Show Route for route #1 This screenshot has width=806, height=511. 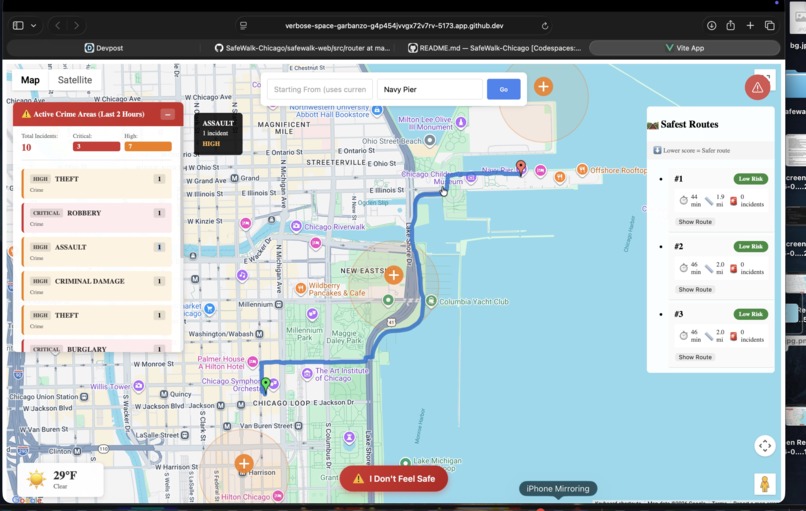(x=695, y=222)
